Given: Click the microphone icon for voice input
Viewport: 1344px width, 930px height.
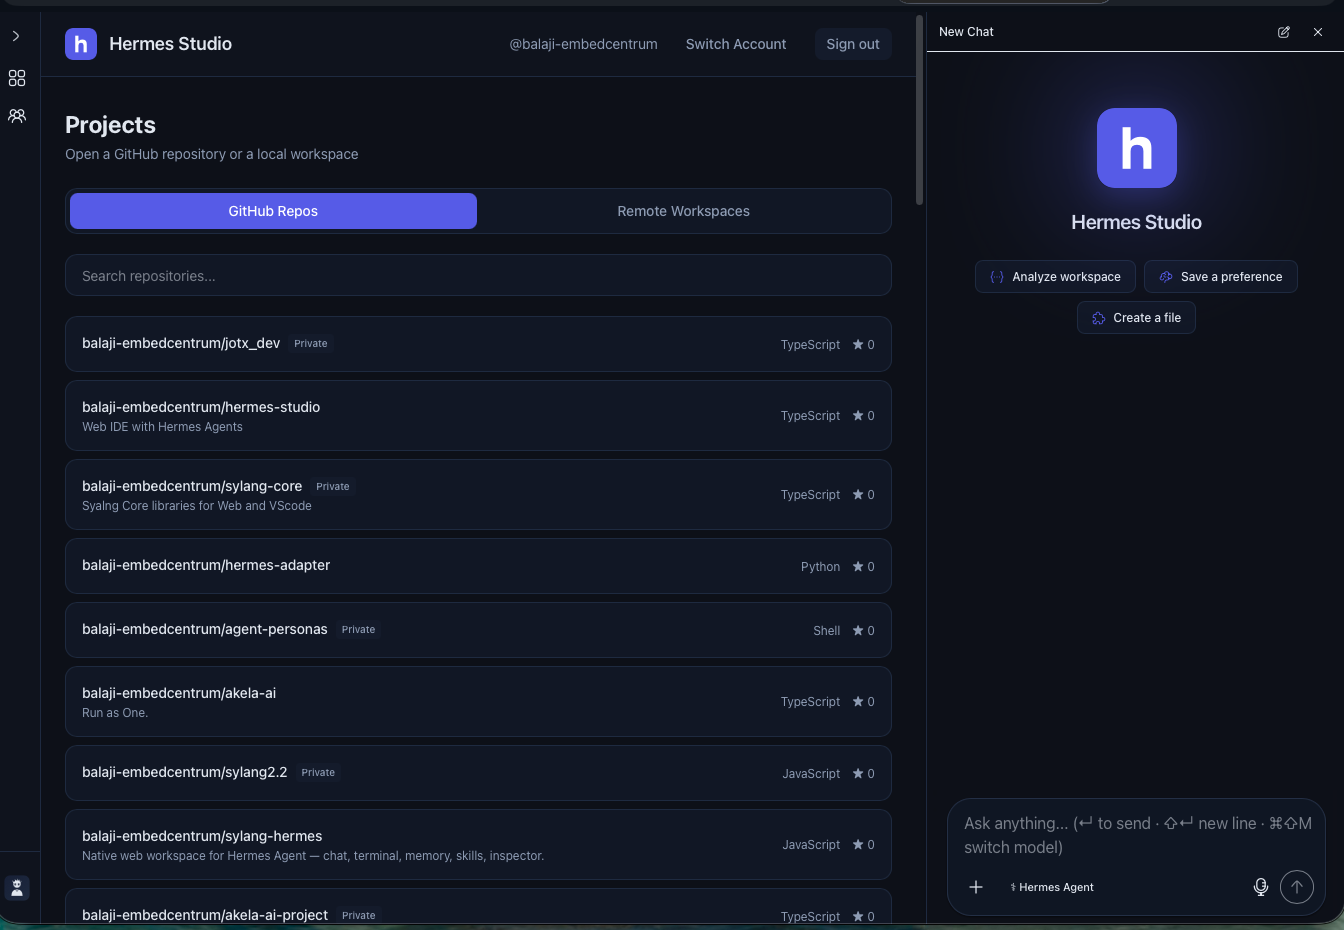Looking at the screenshot, I should coord(1261,886).
